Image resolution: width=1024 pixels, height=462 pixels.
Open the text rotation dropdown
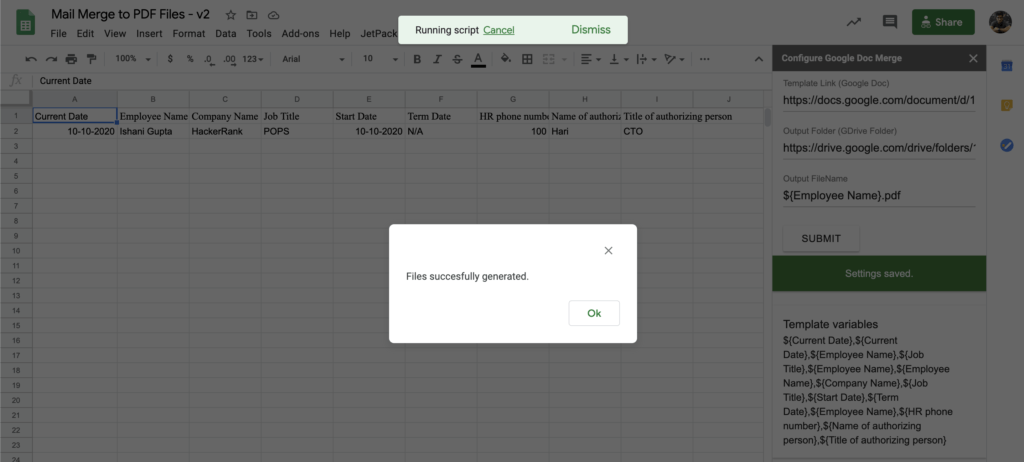click(673, 59)
